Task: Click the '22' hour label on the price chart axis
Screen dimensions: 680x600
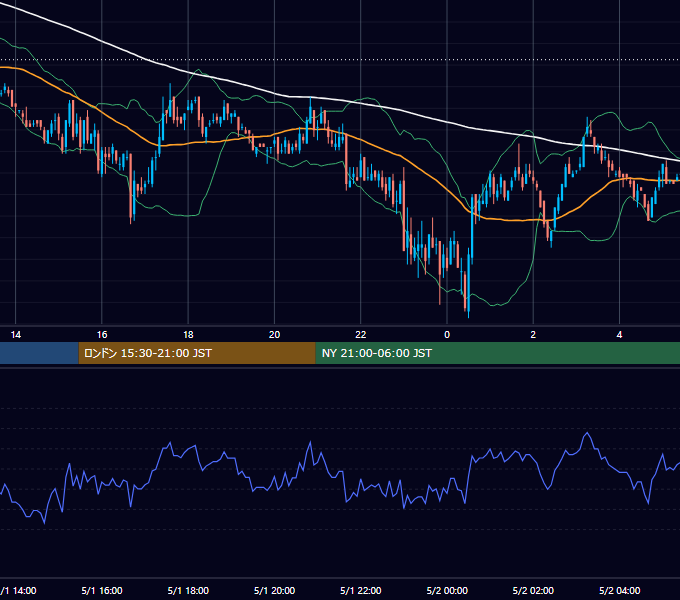Action: (x=361, y=335)
